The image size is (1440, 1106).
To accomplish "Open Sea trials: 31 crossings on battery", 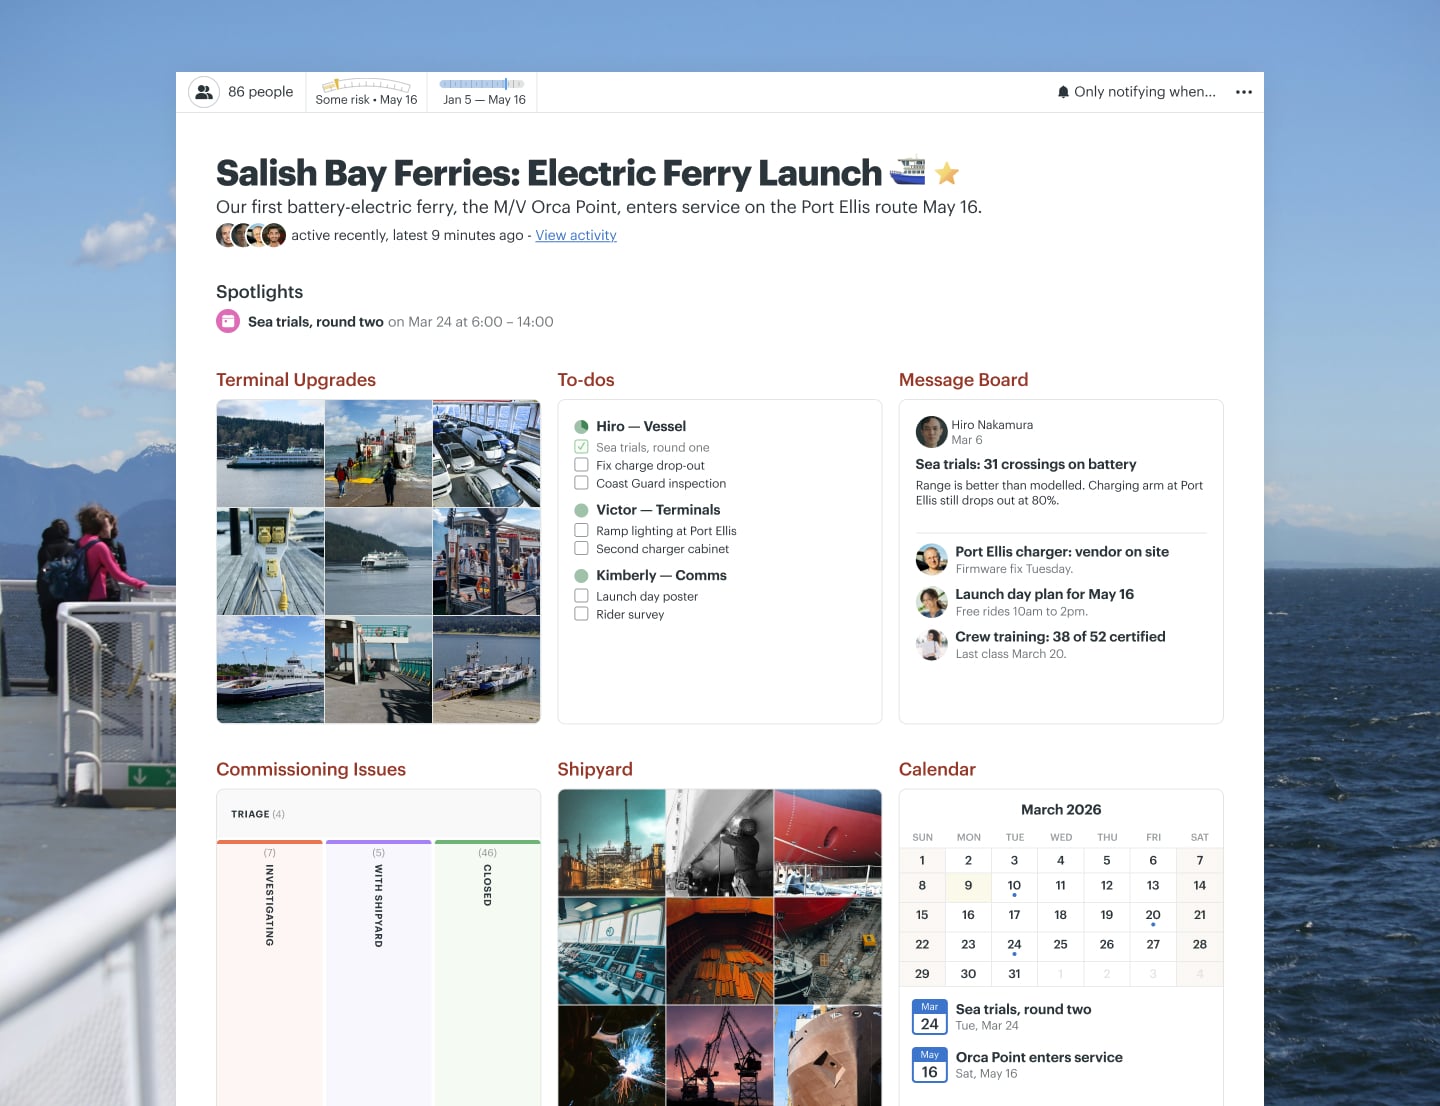I will pos(1026,464).
